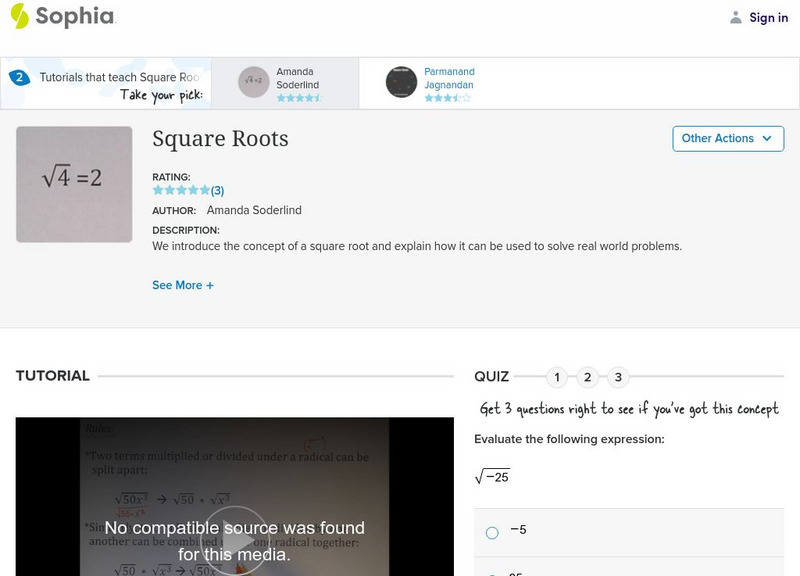Click the blue number 2 tutorials badge
The height and width of the screenshot is (576, 800).
[x=19, y=78]
